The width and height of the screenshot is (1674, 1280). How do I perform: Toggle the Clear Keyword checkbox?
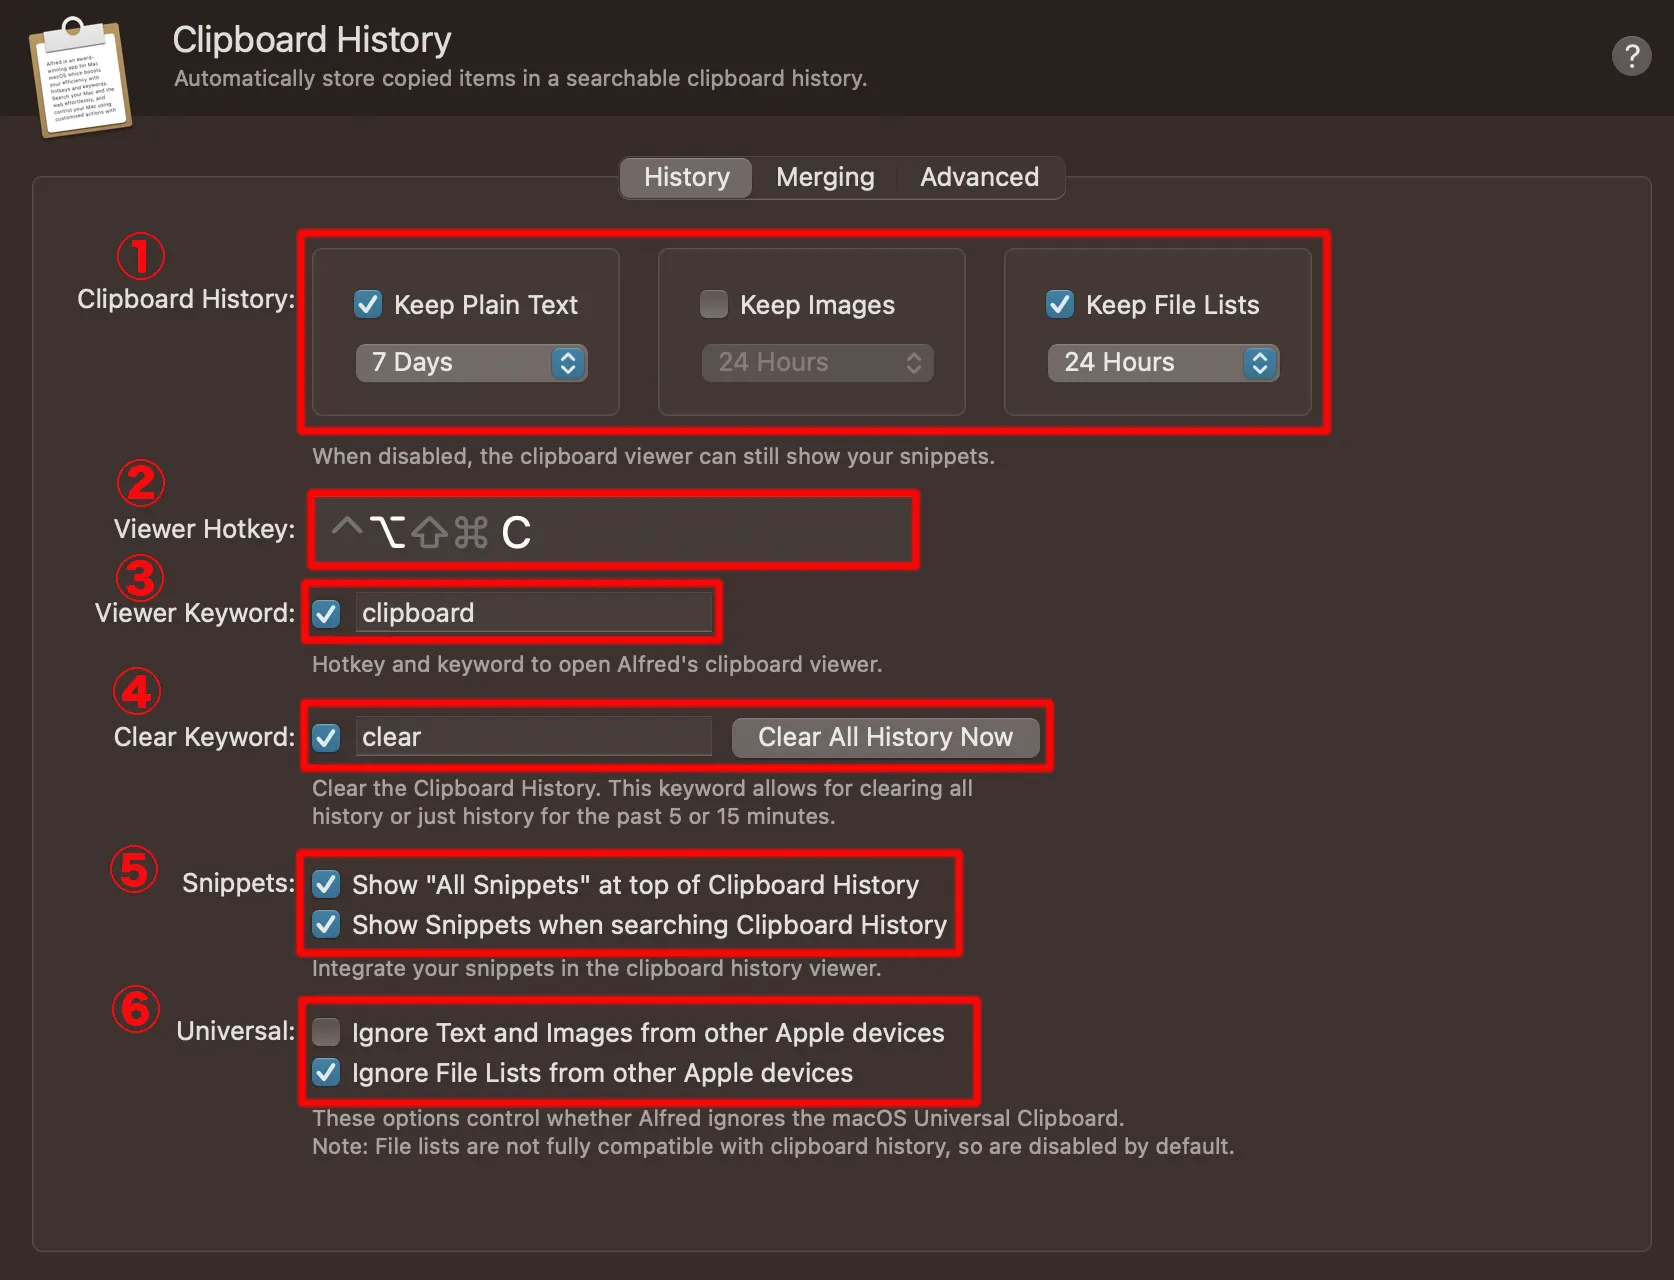click(x=326, y=737)
